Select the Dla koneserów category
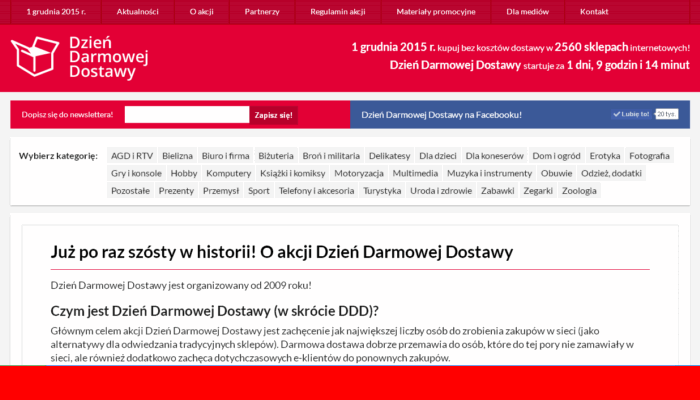The width and height of the screenshot is (700, 400). coord(494,156)
